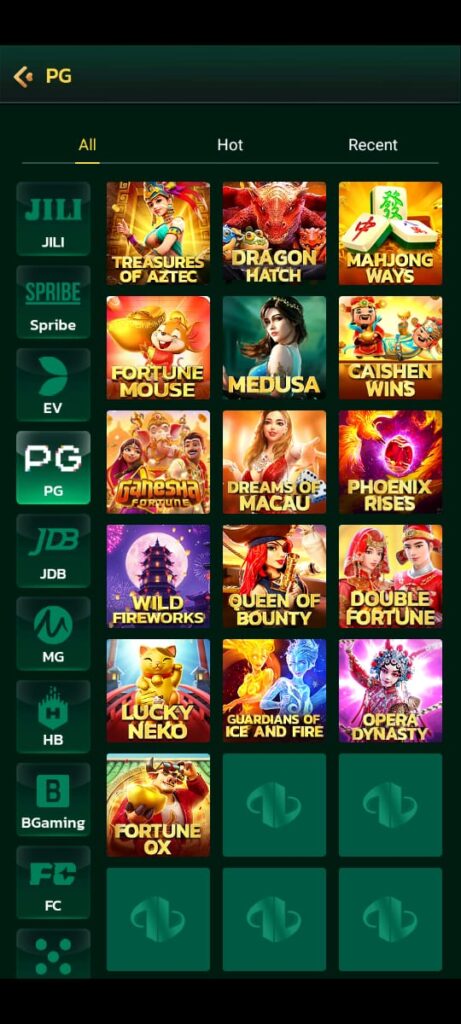Select the All tab
The width and height of the screenshot is (461, 1024).
point(87,145)
